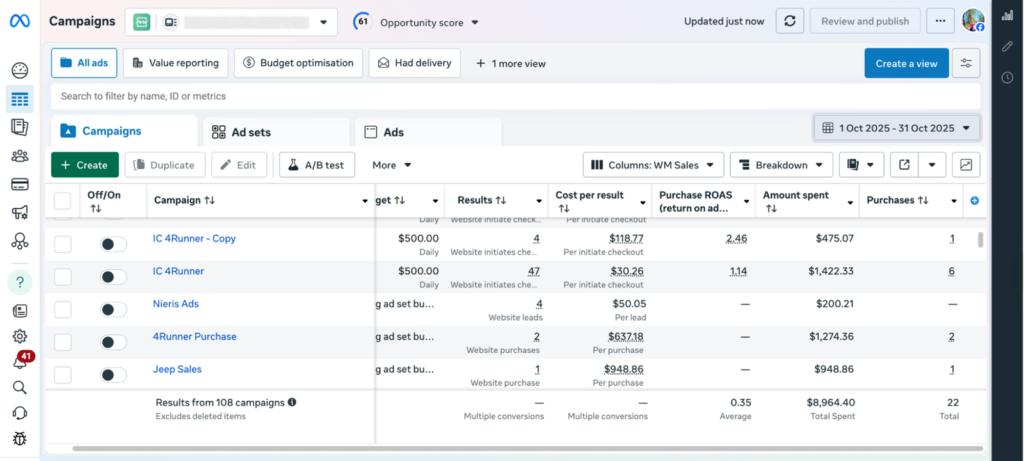Open the export share icon

tap(904, 165)
